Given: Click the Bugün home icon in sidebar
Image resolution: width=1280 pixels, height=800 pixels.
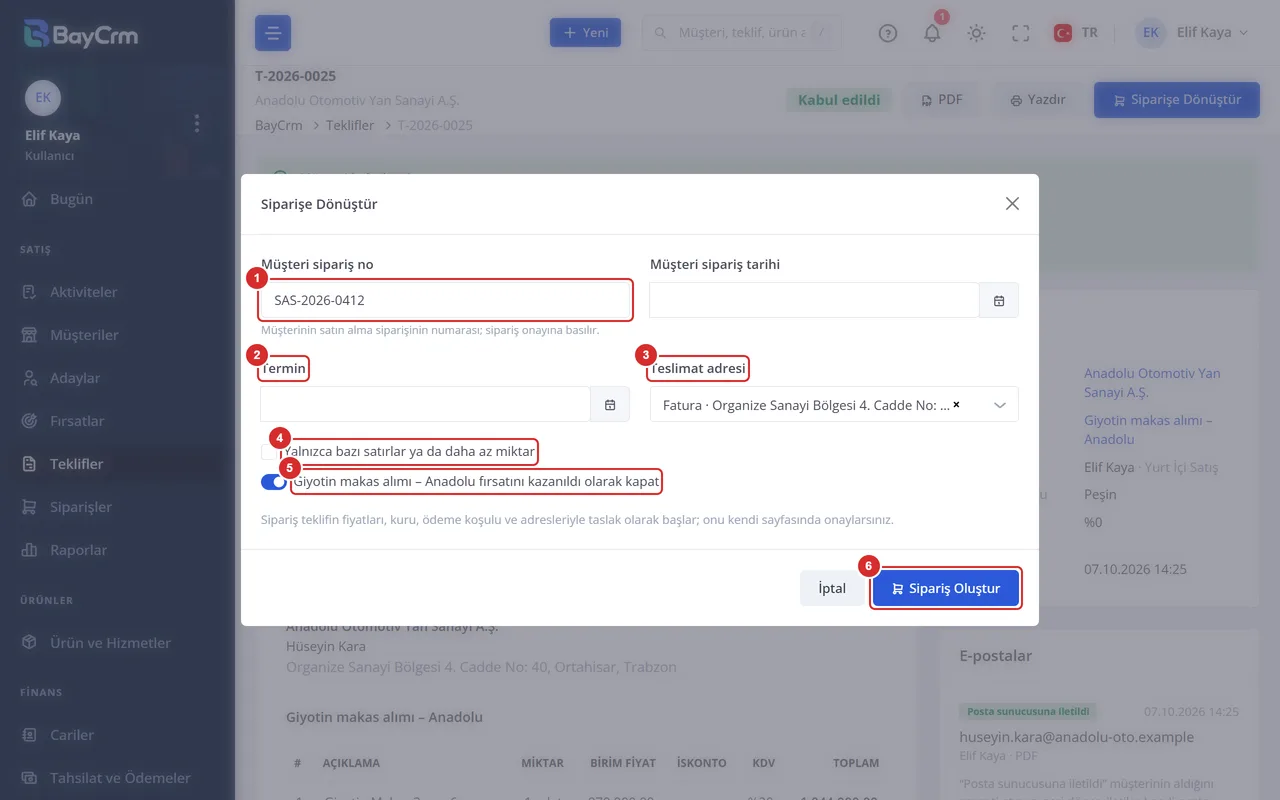Looking at the screenshot, I should tap(30, 199).
